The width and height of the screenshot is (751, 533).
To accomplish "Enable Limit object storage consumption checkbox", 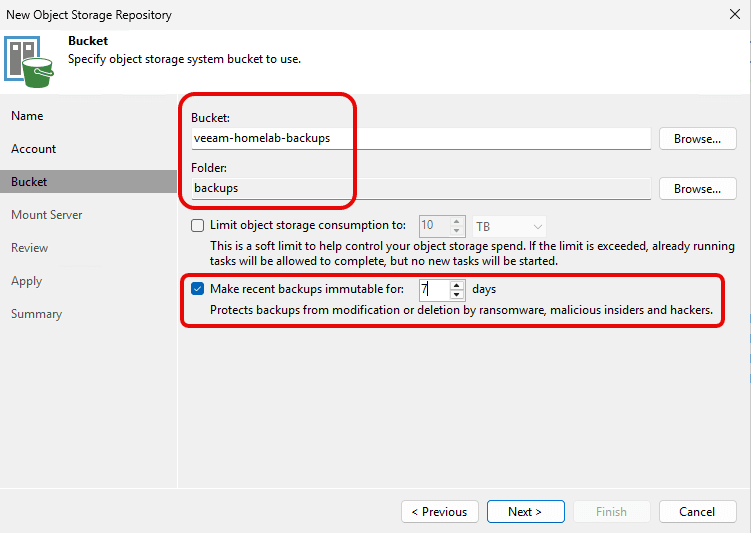I will 197,226.
